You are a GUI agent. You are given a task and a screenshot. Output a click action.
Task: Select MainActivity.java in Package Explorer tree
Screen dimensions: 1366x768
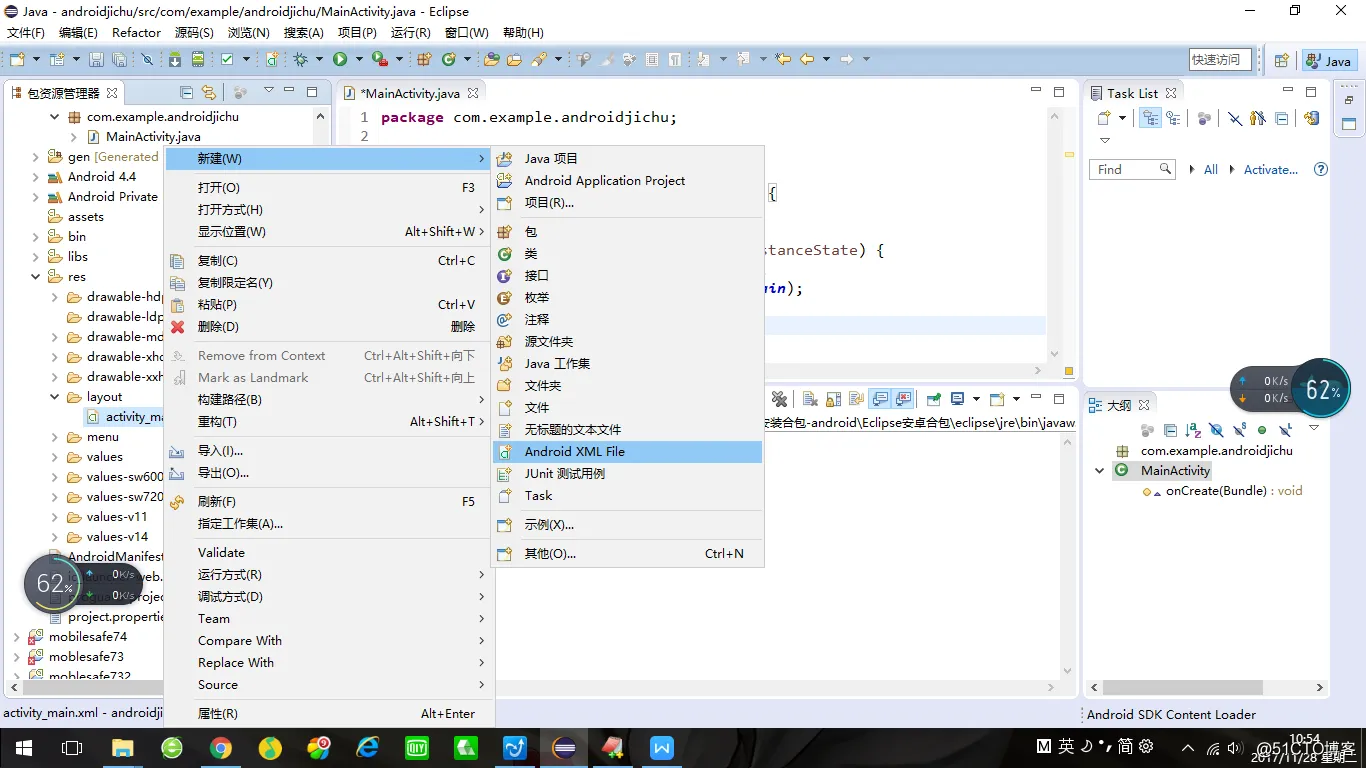point(153,137)
